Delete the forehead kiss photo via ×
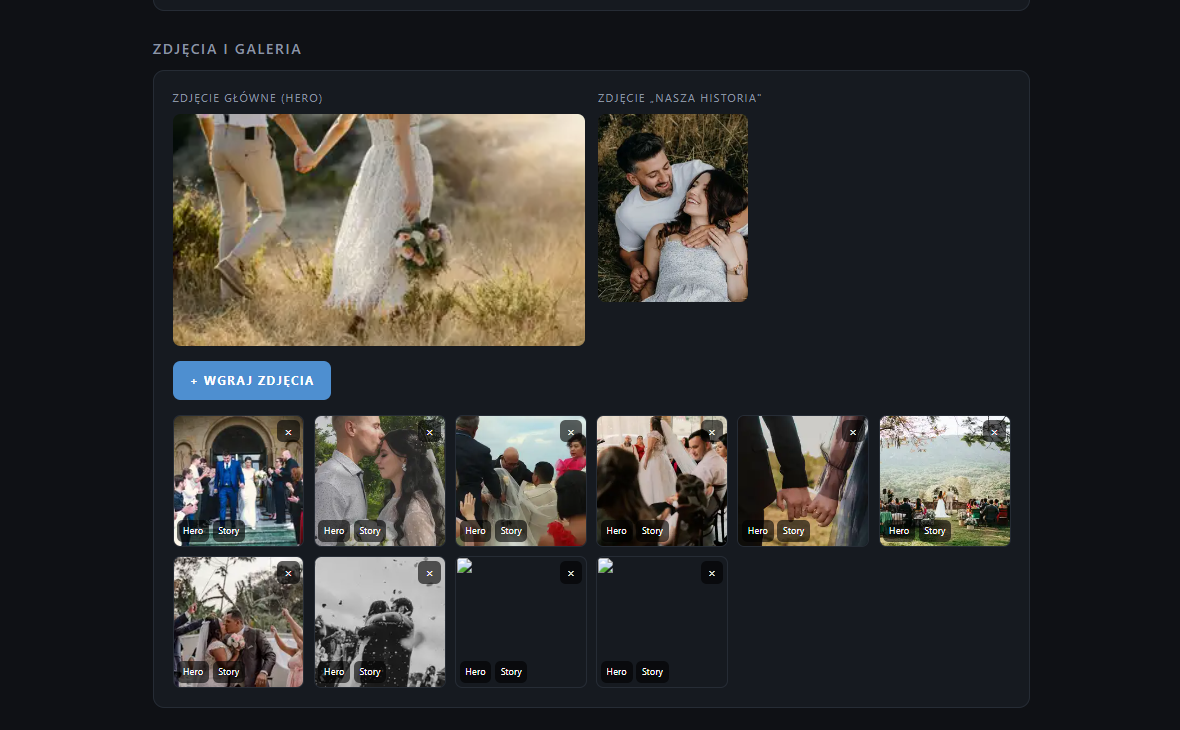 click(430, 432)
